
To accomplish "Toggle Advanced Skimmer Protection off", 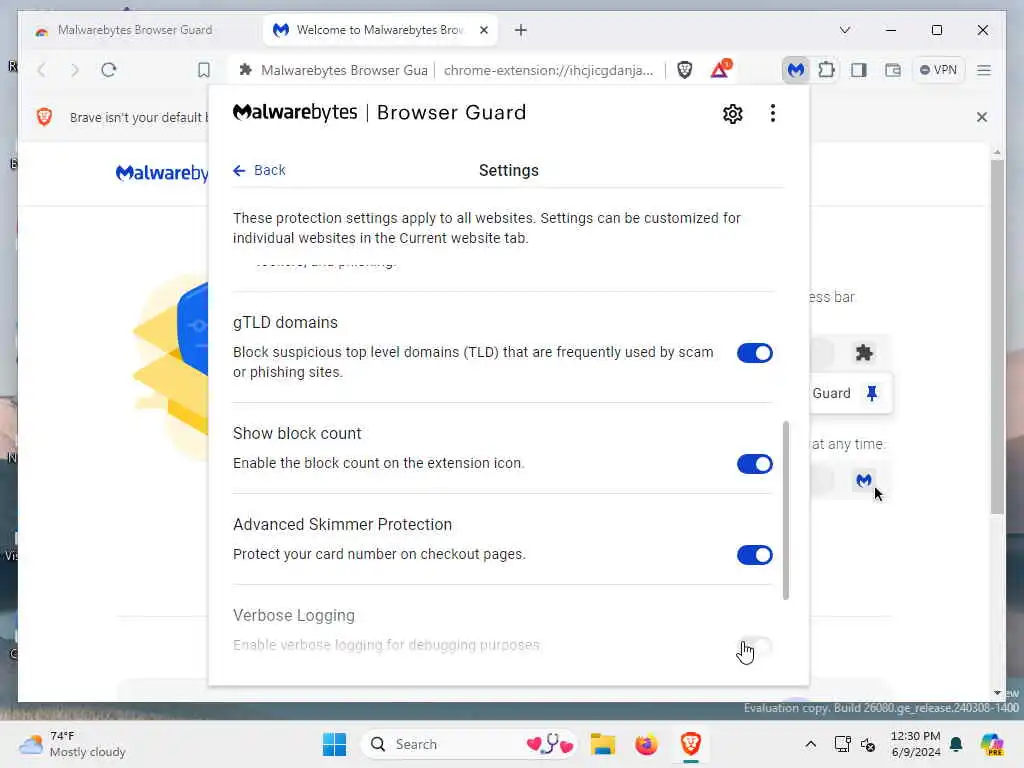I will [x=754, y=555].
